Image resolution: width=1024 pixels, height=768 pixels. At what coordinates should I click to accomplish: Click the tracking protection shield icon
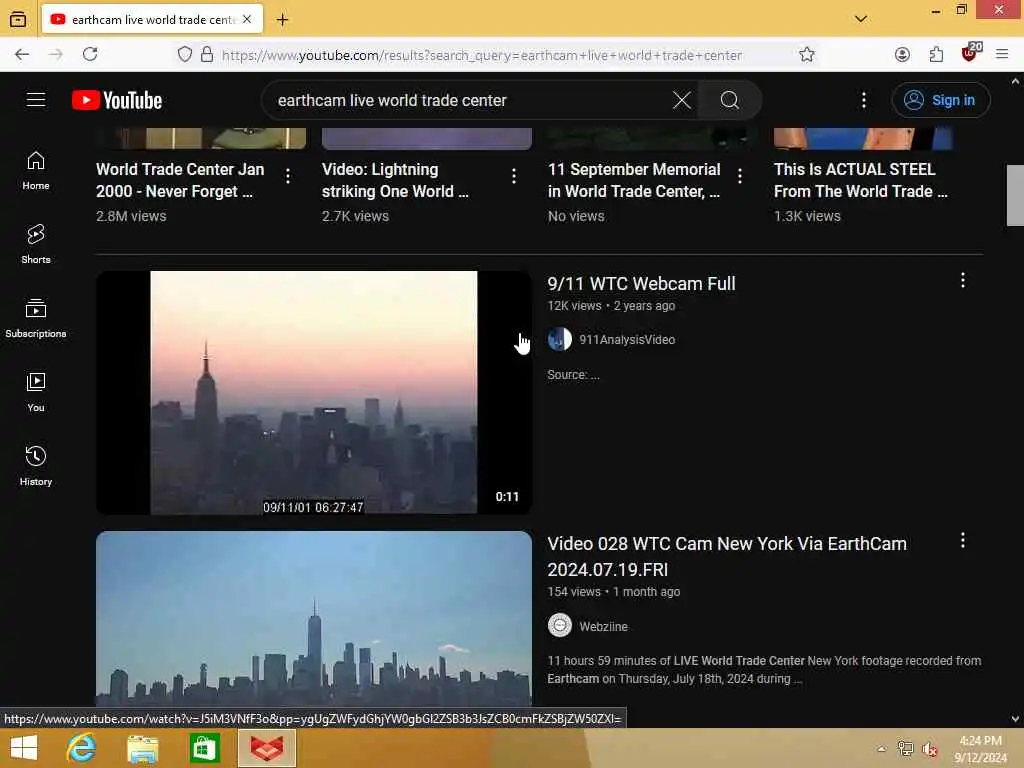tap(185, 54)
